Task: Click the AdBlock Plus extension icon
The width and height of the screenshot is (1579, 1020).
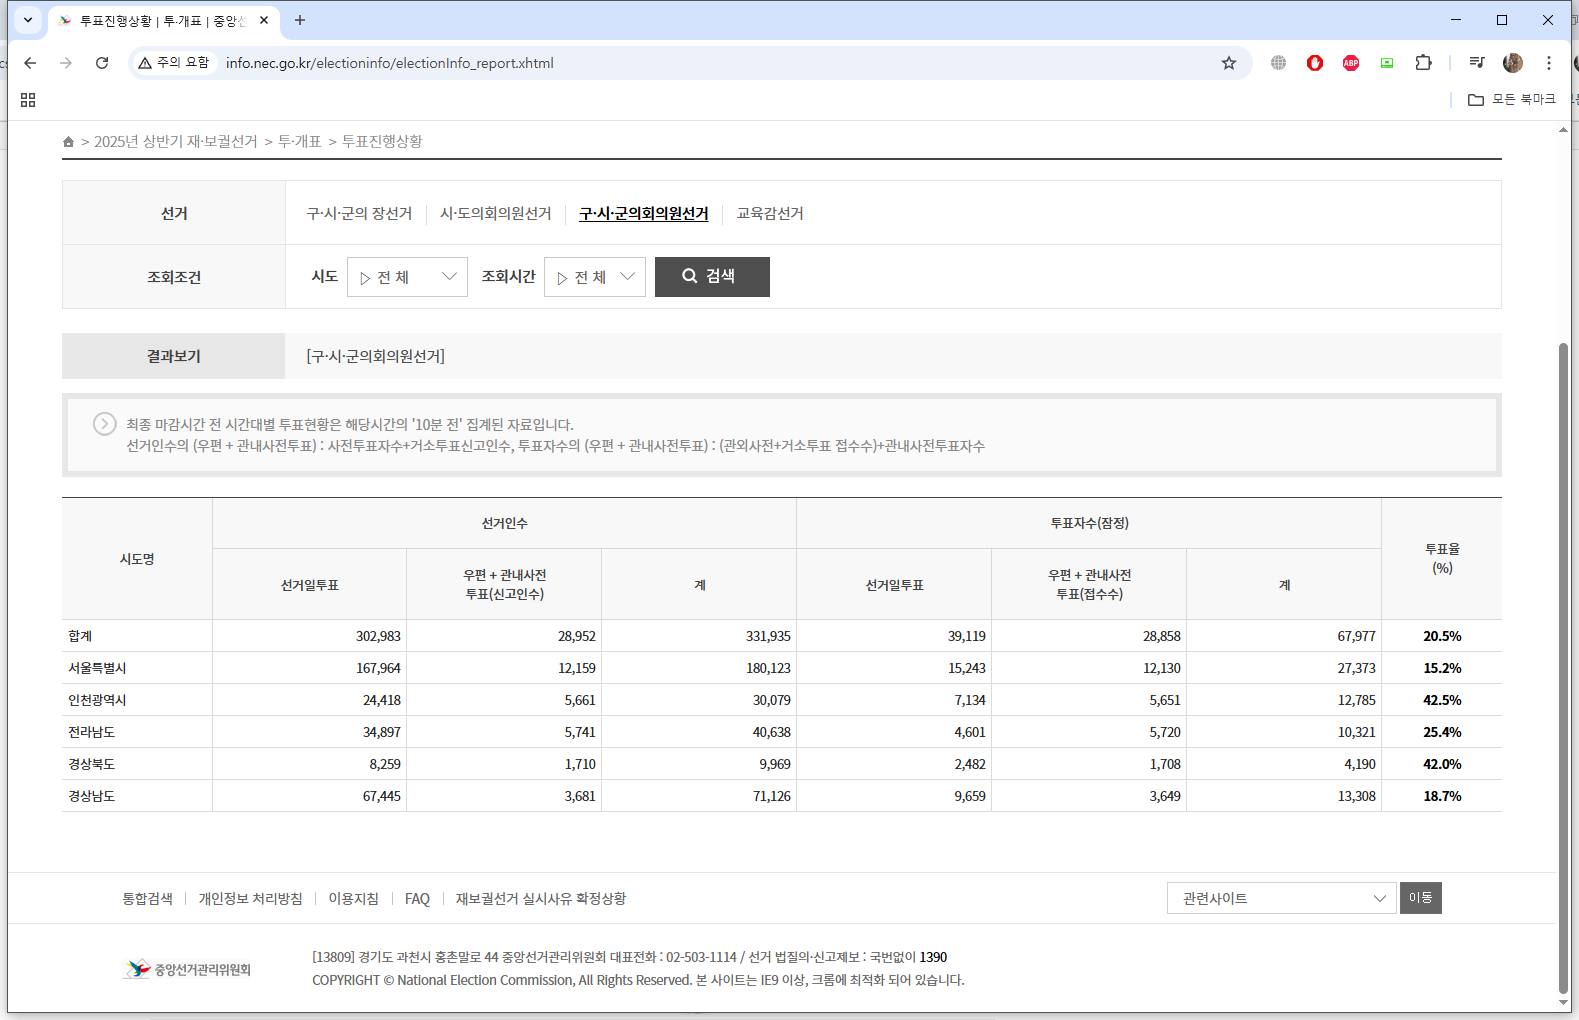Action: 1351,63
